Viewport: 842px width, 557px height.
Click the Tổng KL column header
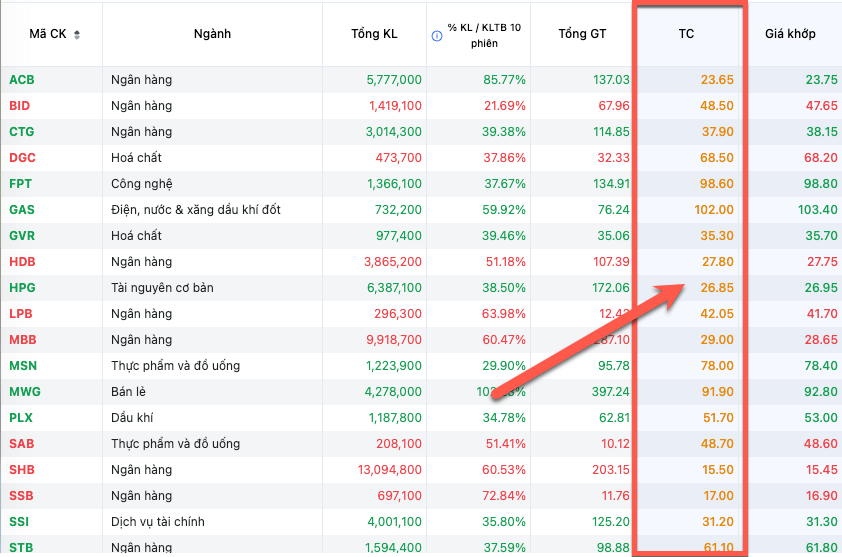click(x=374, y=34)
